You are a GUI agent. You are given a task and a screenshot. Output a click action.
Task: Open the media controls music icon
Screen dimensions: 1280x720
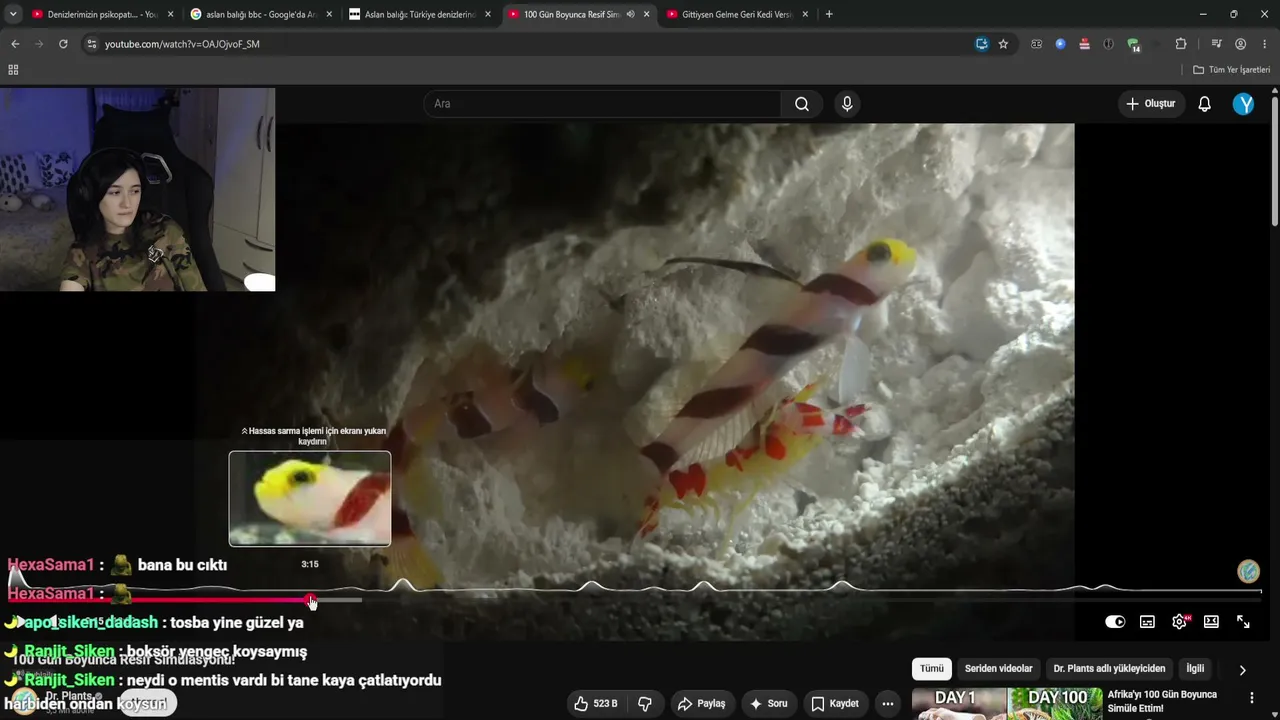click(1216, 44)
